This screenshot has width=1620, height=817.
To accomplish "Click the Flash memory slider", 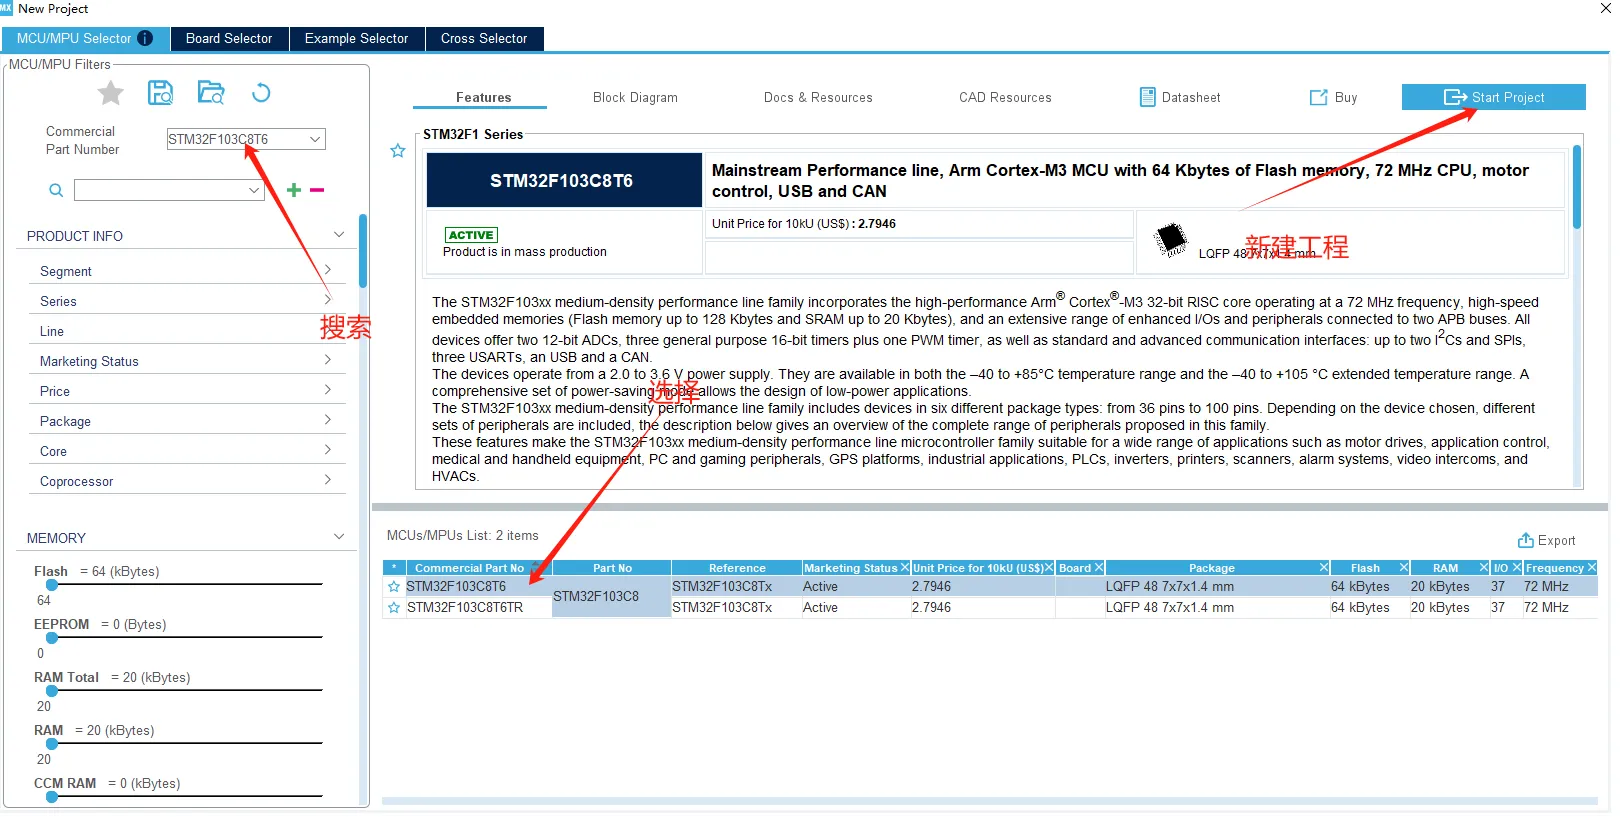I will (180, 584).
